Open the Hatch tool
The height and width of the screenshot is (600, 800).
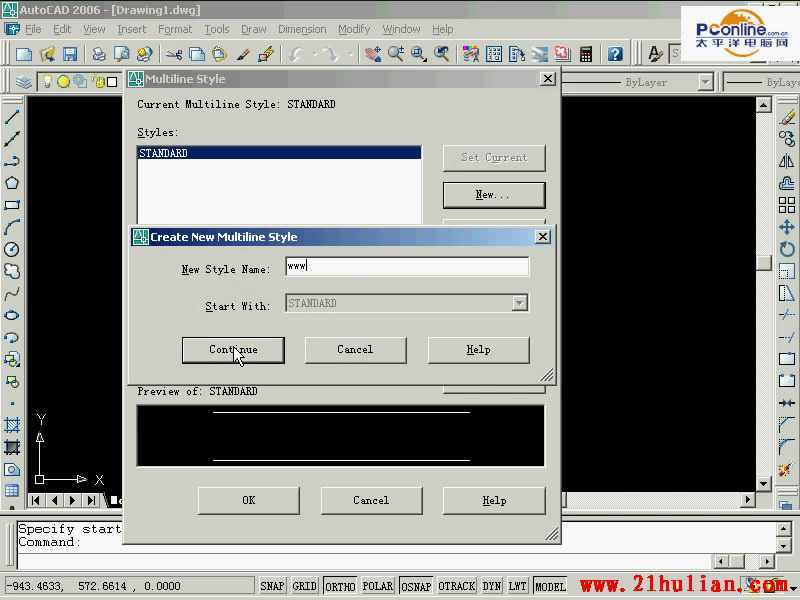12,425
